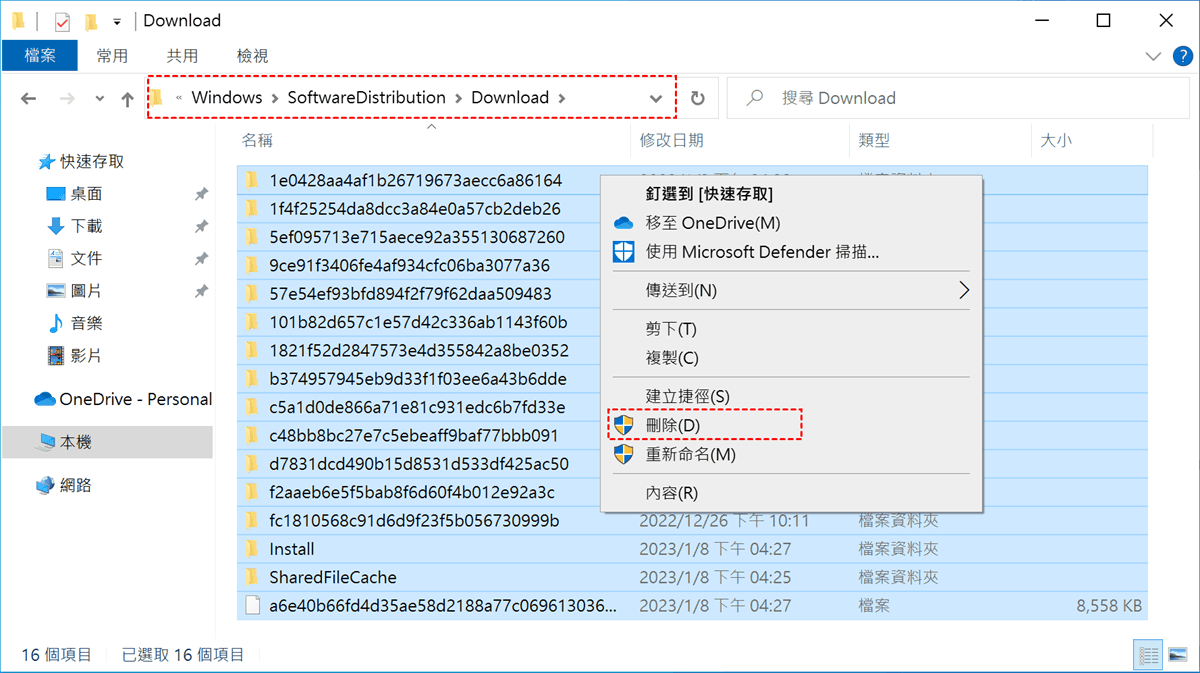Open 下載 in Quick Access

pos(86,226)
